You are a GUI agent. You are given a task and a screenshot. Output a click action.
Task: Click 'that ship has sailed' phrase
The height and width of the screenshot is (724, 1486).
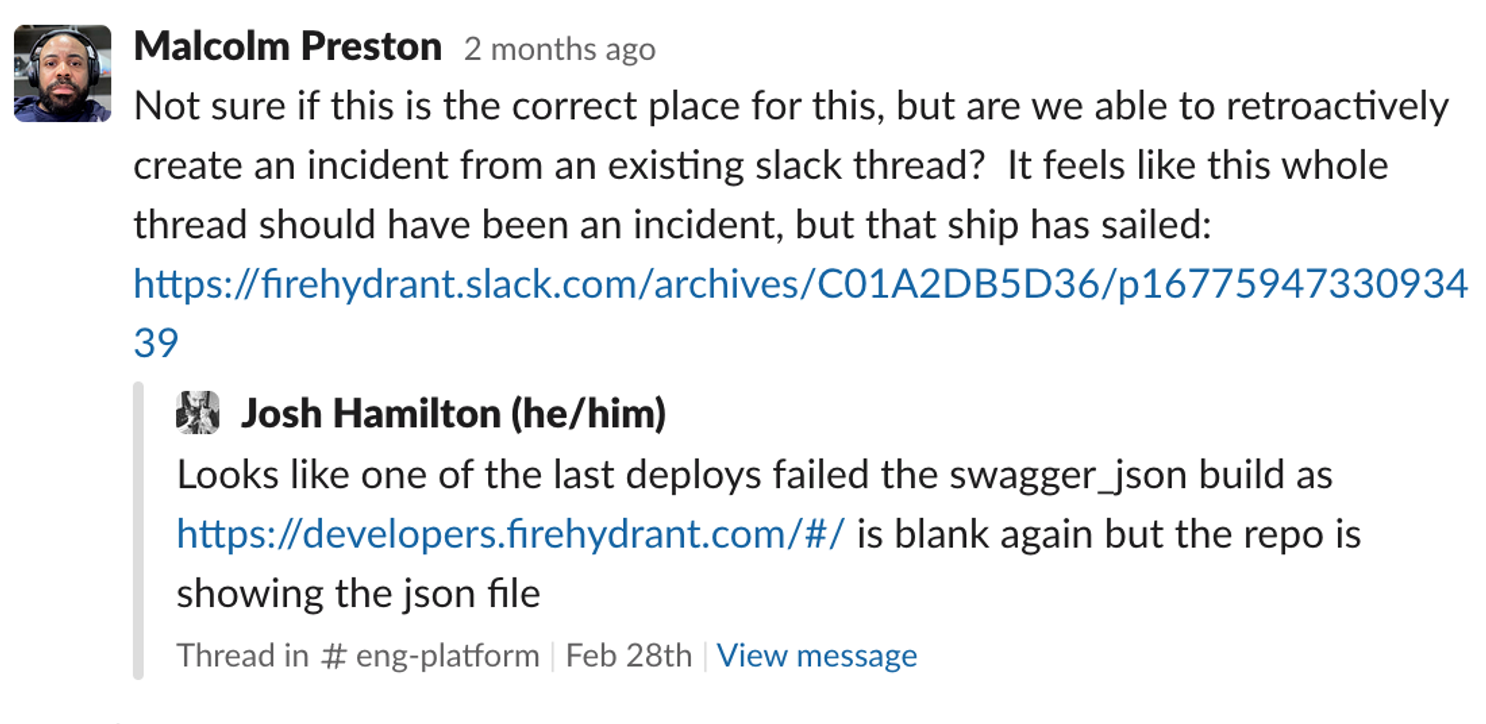(x=1037, y=226)
